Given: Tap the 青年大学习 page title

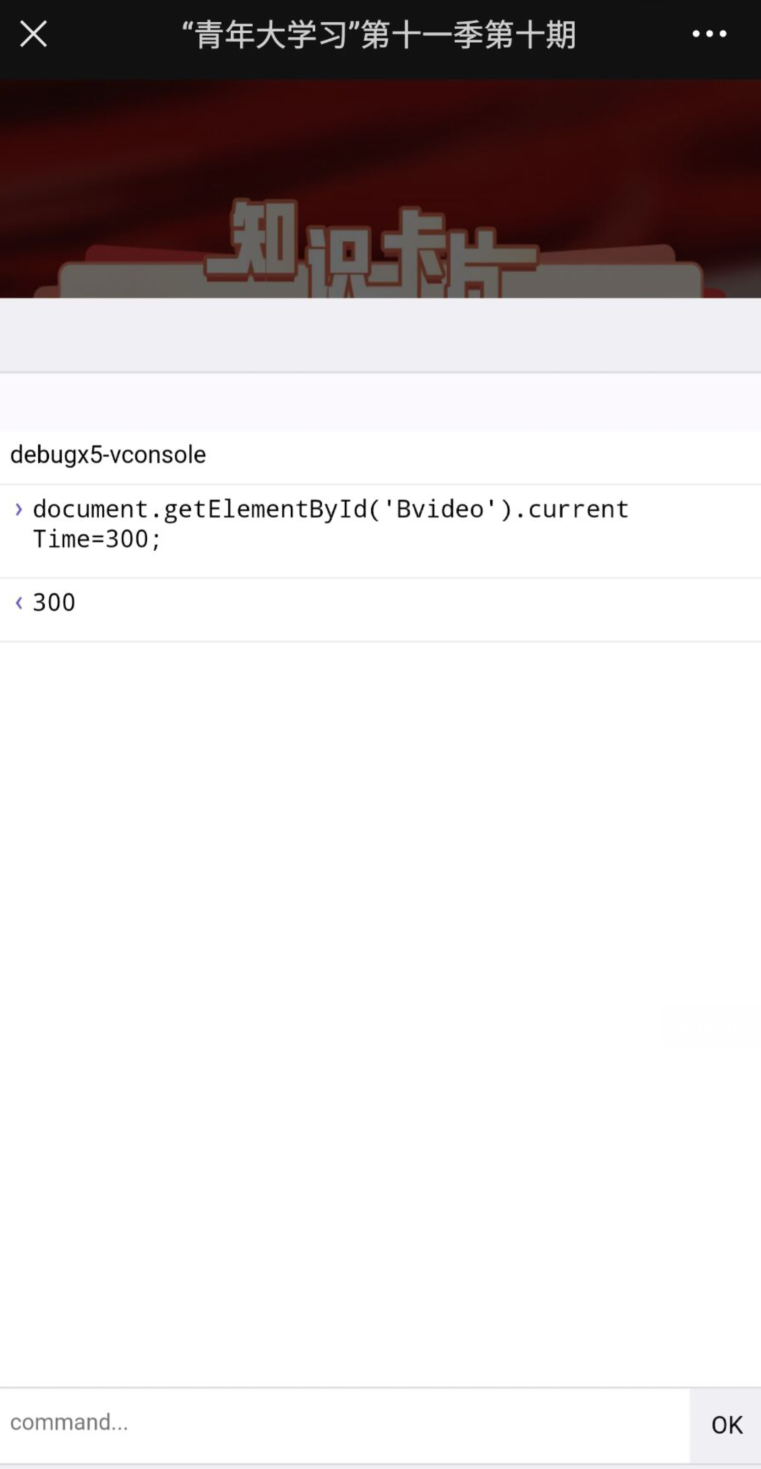Looking at the screenshot, I should tap(378, 35).
